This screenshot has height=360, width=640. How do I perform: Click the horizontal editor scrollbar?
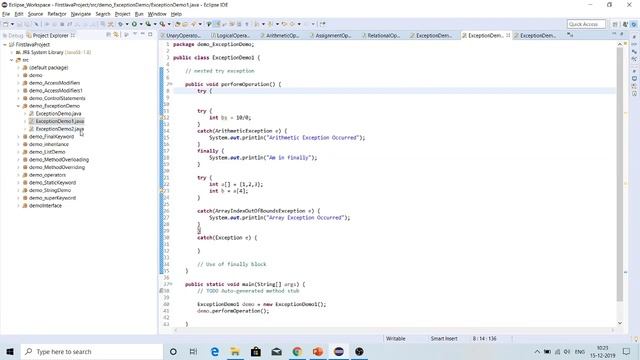tap(394, 330)
